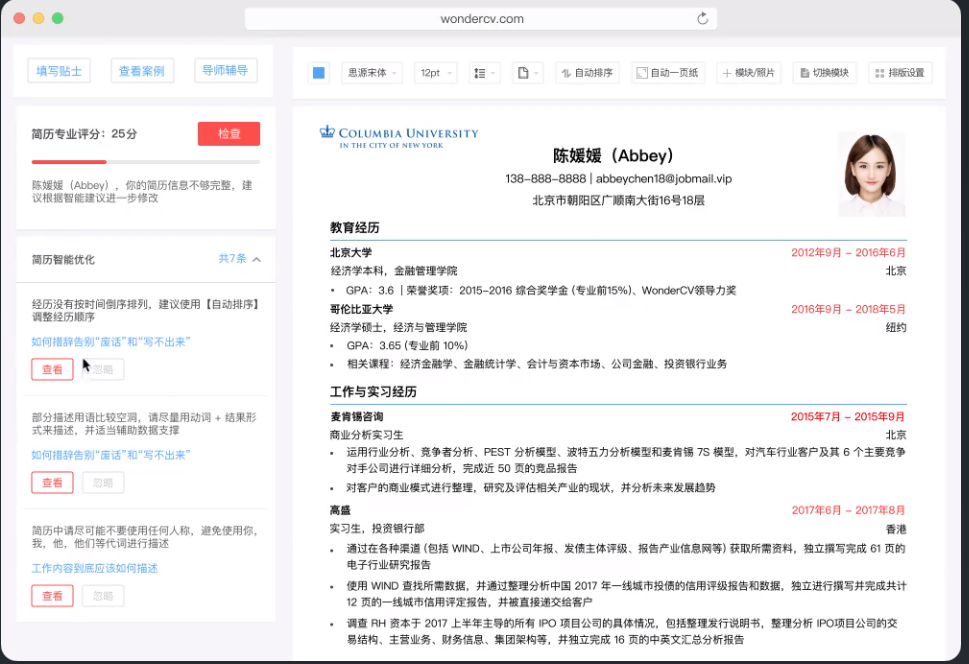Click the 工作与实习经历 section heading
The image size is (969, 664).
[x=373, y=391]
